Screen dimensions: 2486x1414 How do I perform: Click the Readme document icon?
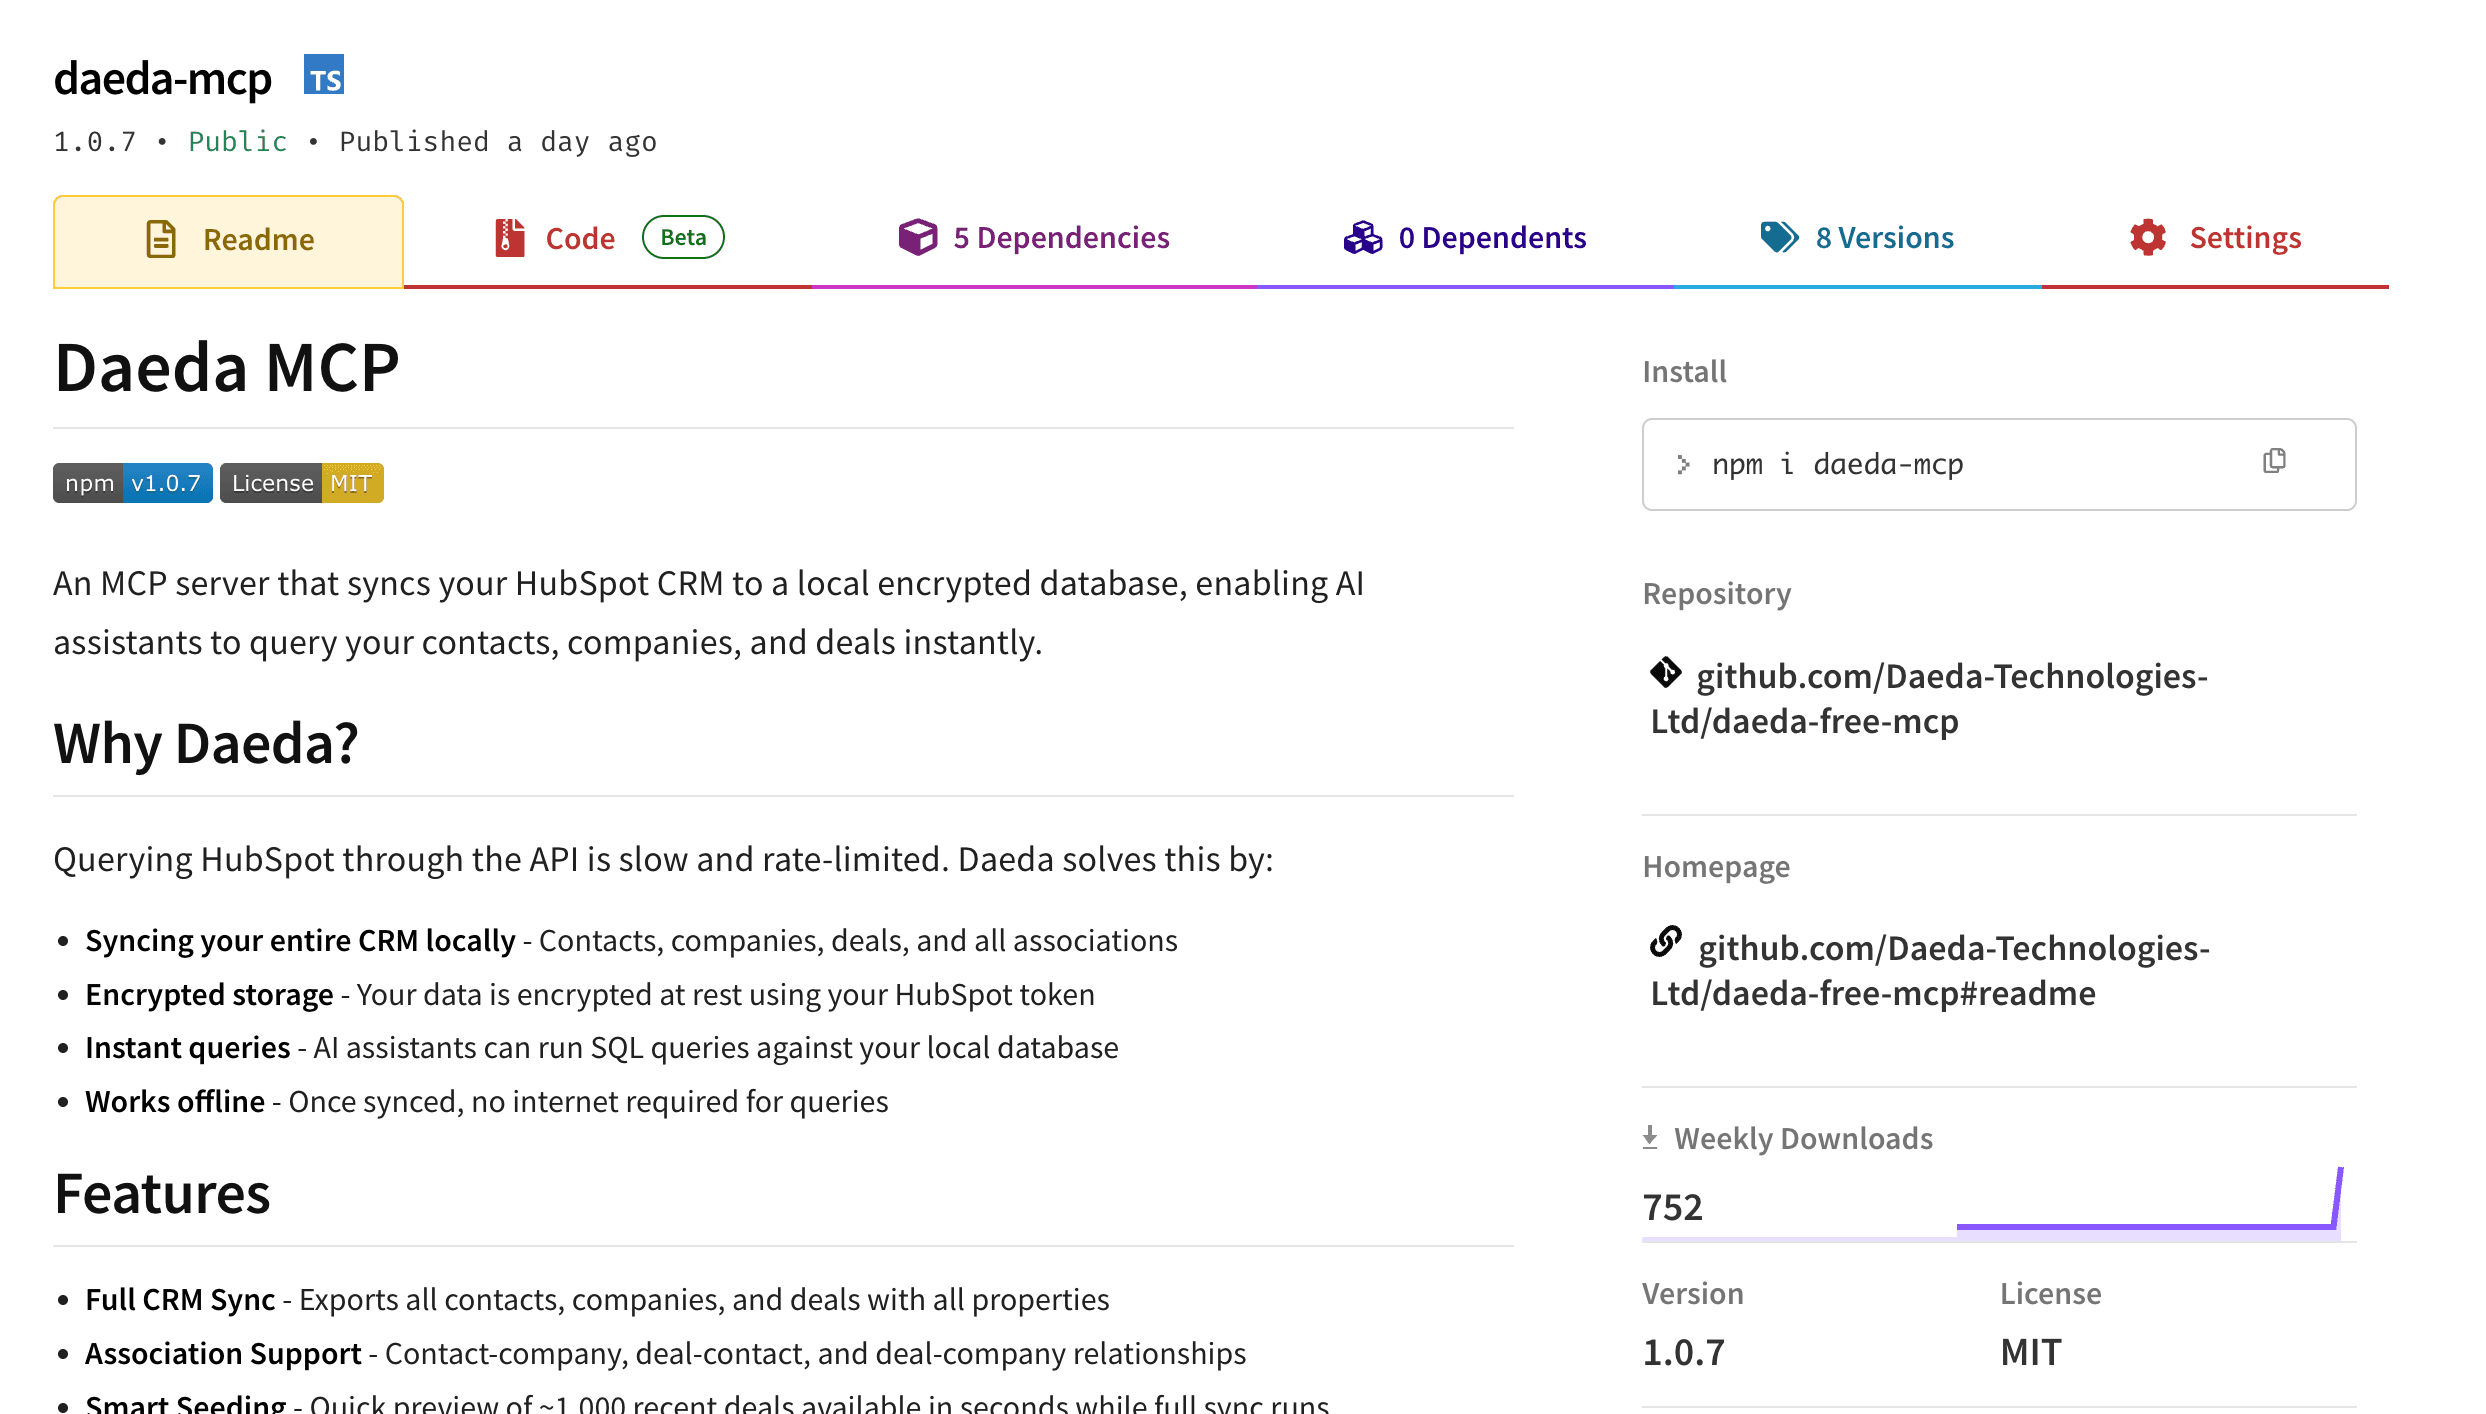(160, 238)
